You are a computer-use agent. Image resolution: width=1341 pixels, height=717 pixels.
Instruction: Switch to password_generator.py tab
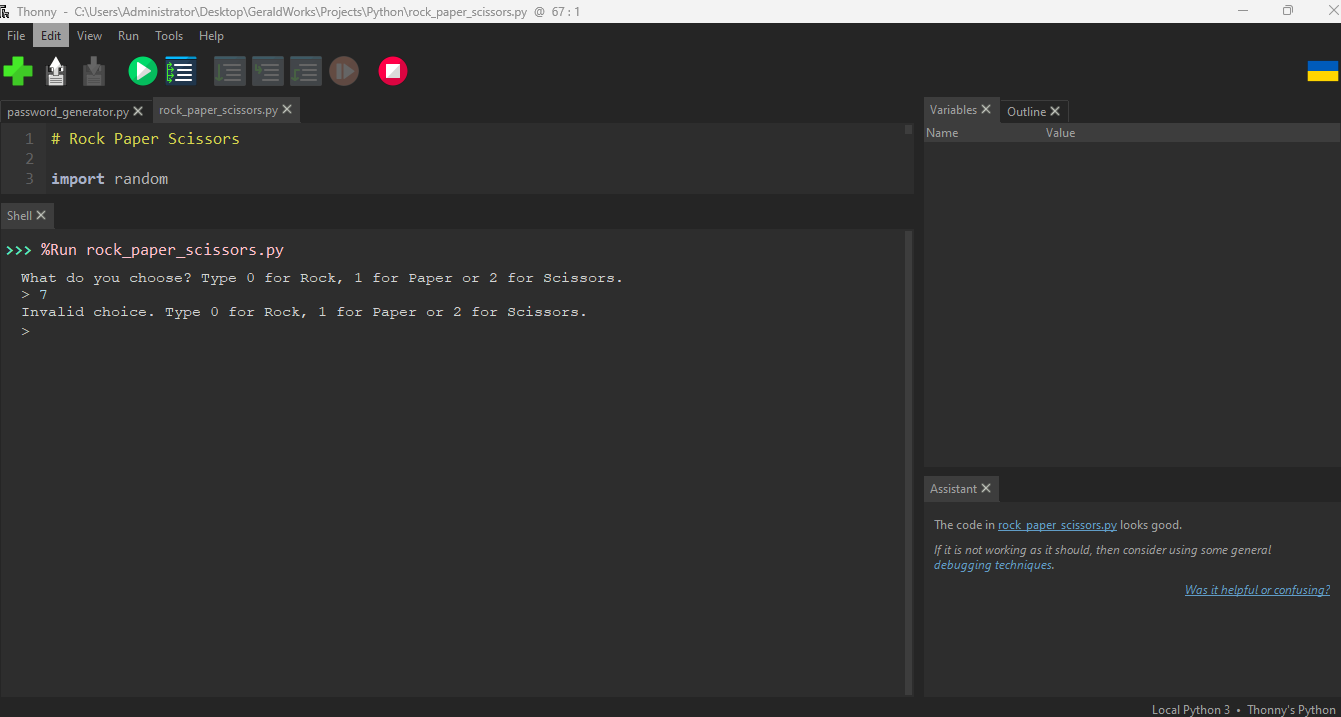click(67, 111)
